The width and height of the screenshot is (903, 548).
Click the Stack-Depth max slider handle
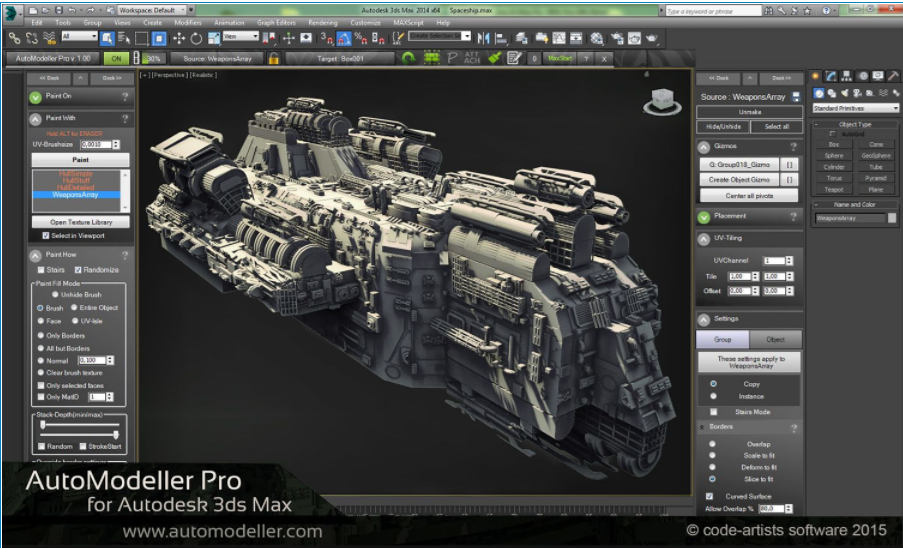(x=116, y=434)
